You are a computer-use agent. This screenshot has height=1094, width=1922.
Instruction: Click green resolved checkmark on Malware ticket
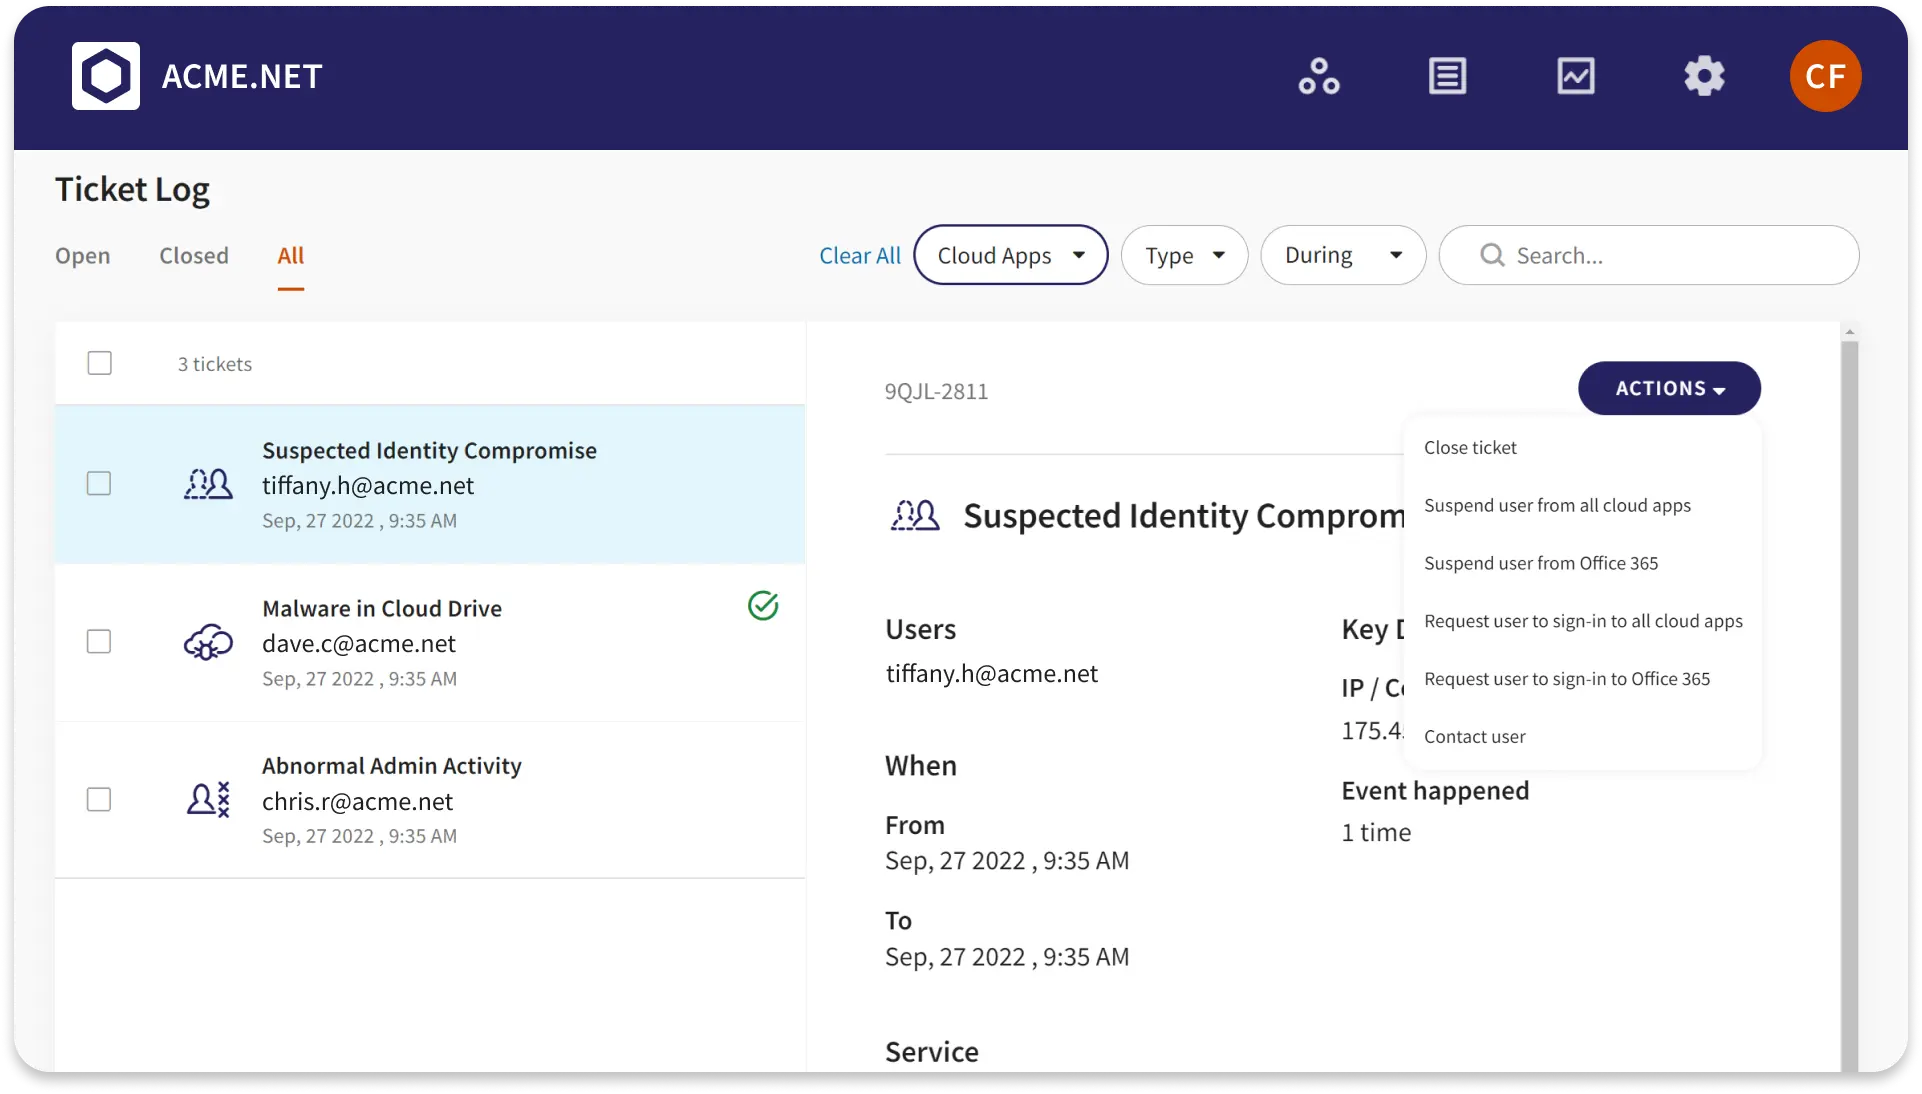tap(763, 605)
